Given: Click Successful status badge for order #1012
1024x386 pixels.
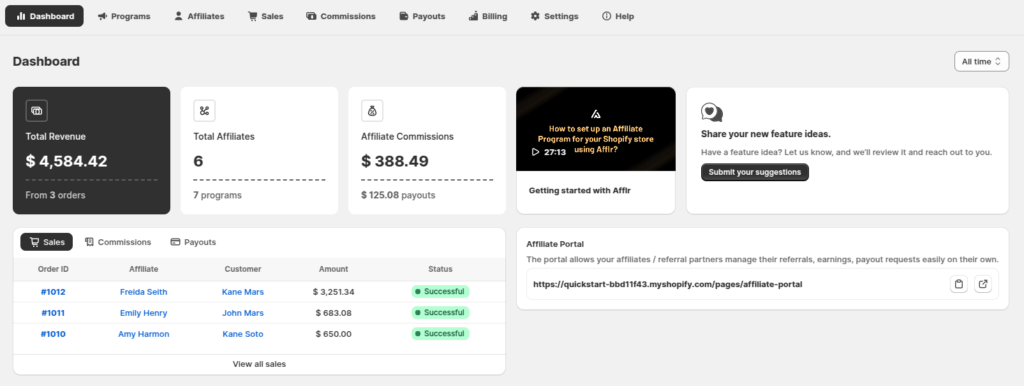Looking at the screenshot, I should click(x=440, y=291).
